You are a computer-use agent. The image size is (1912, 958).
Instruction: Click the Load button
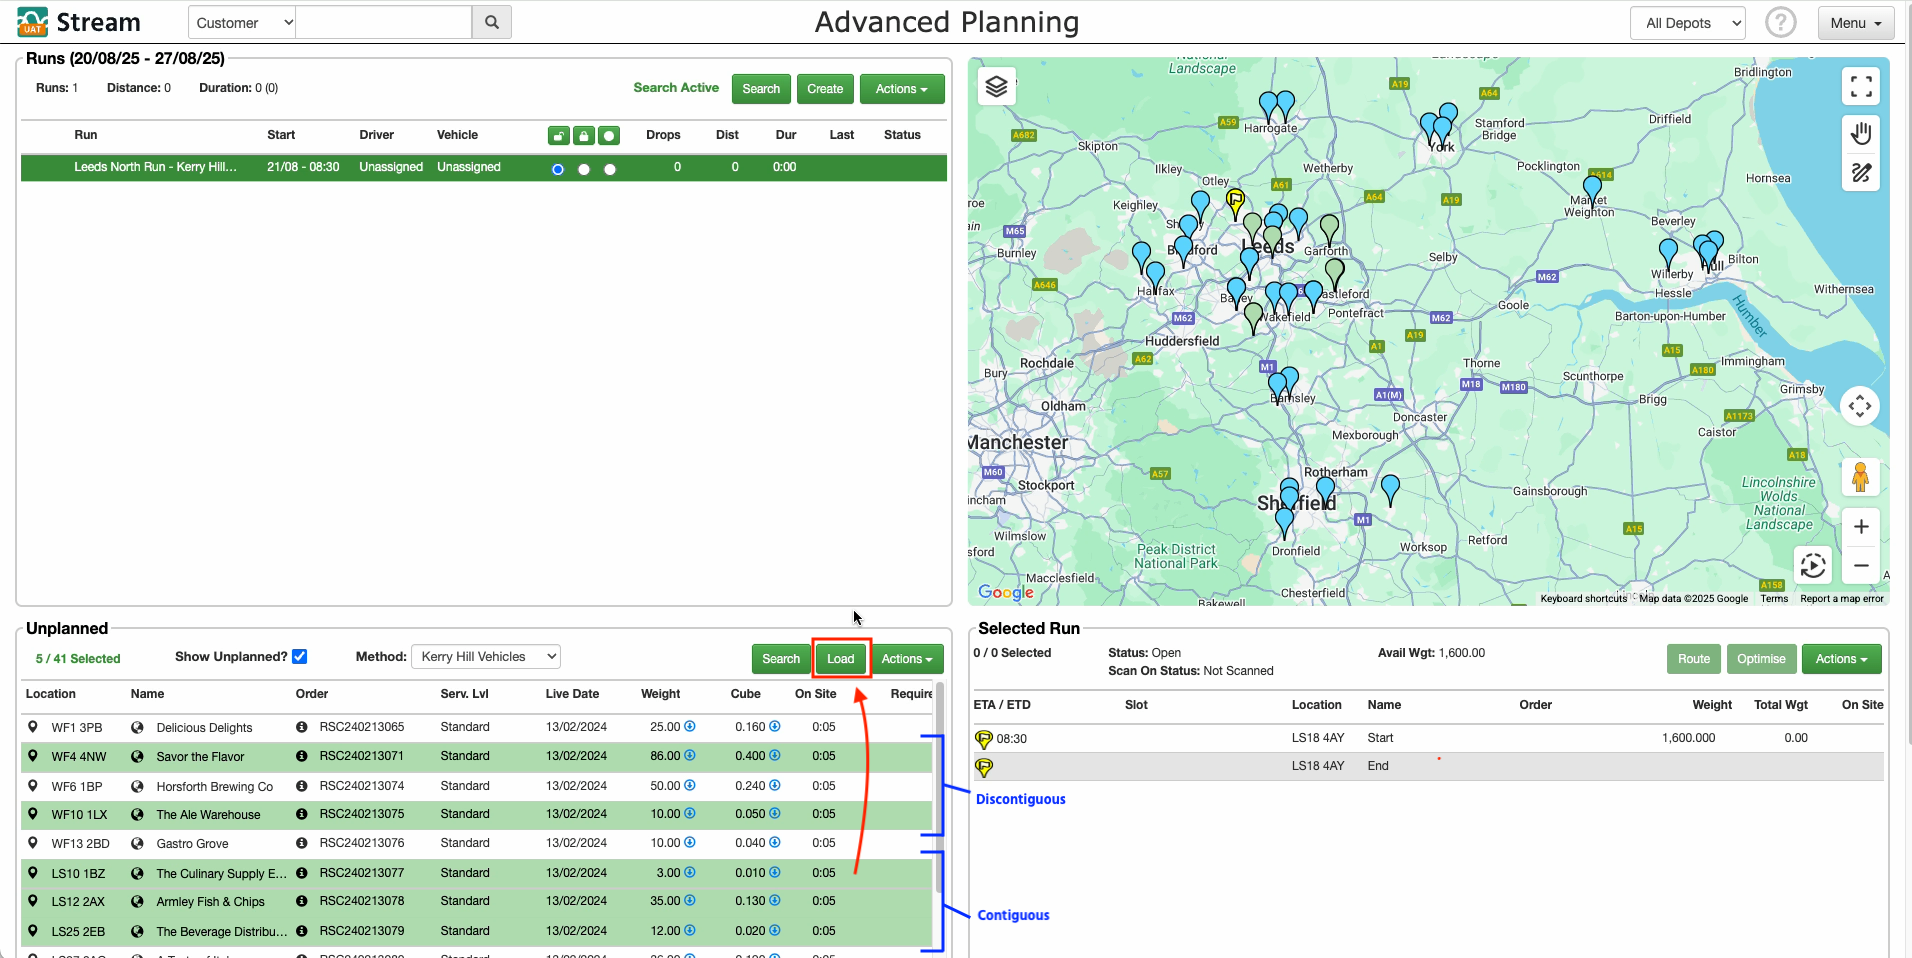click(841, 659)
